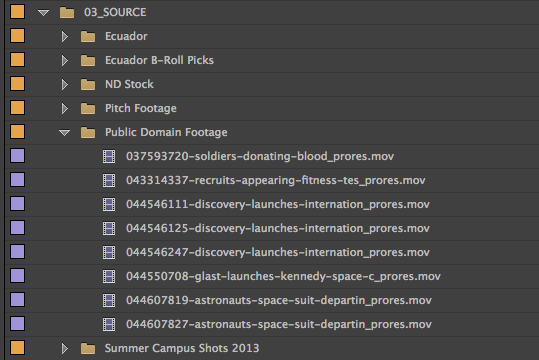Select the 03_SOURCE bin name
This screenshot has height=360, width=539.
tap(115, 12)
